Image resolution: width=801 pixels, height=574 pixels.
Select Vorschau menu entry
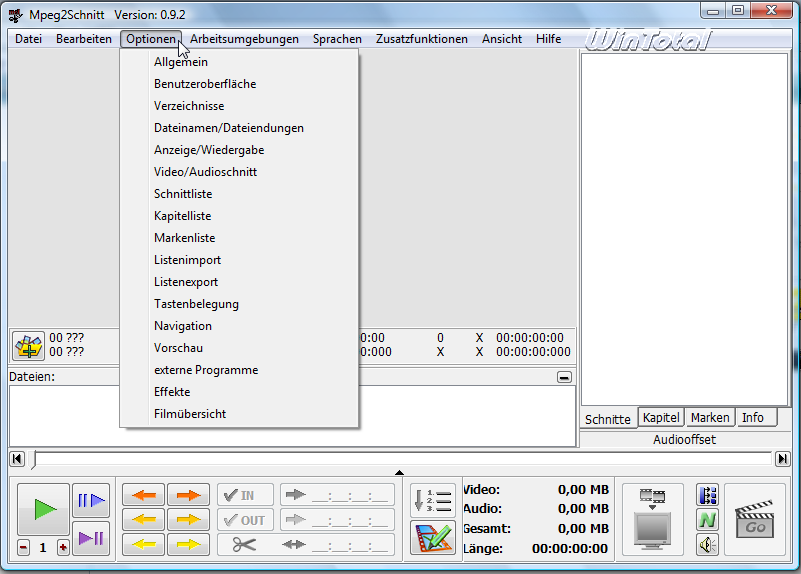pos(239,347)
